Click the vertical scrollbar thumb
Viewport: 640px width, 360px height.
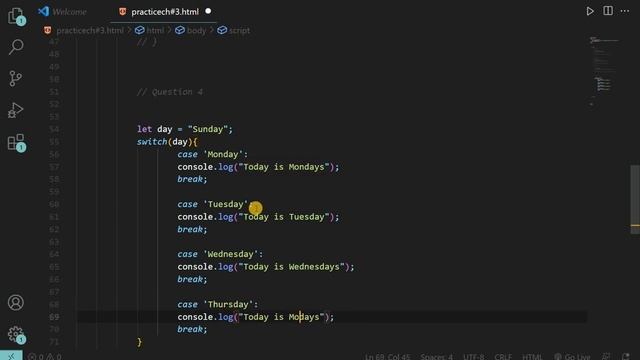coord(635,199)
